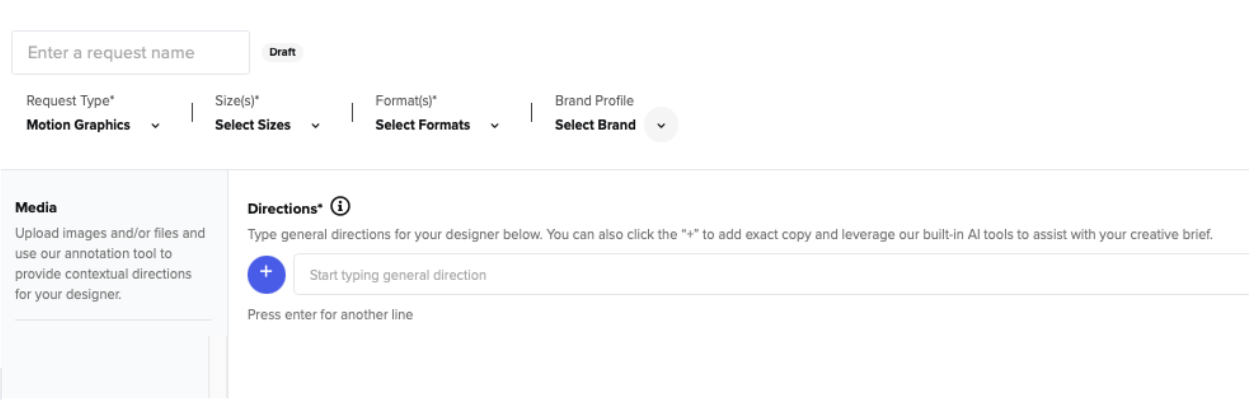Click the Draft status badge
Viewport: 1260px width, 400px height.
283,53
